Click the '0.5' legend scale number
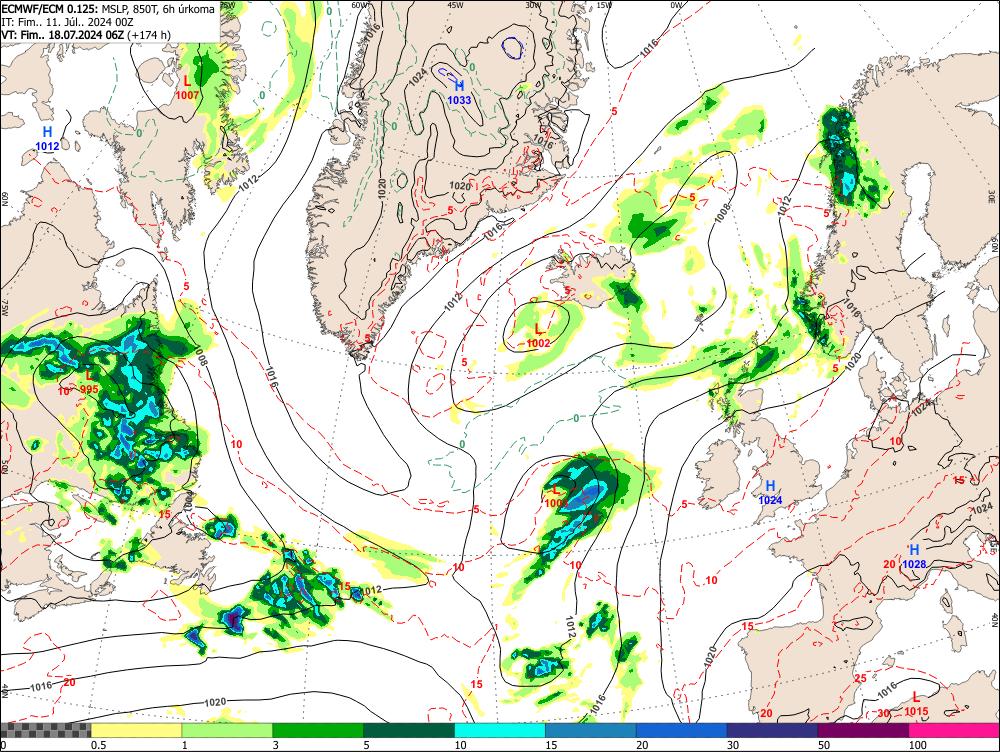This screenshot has height=752, width=1000. [98, 745]
